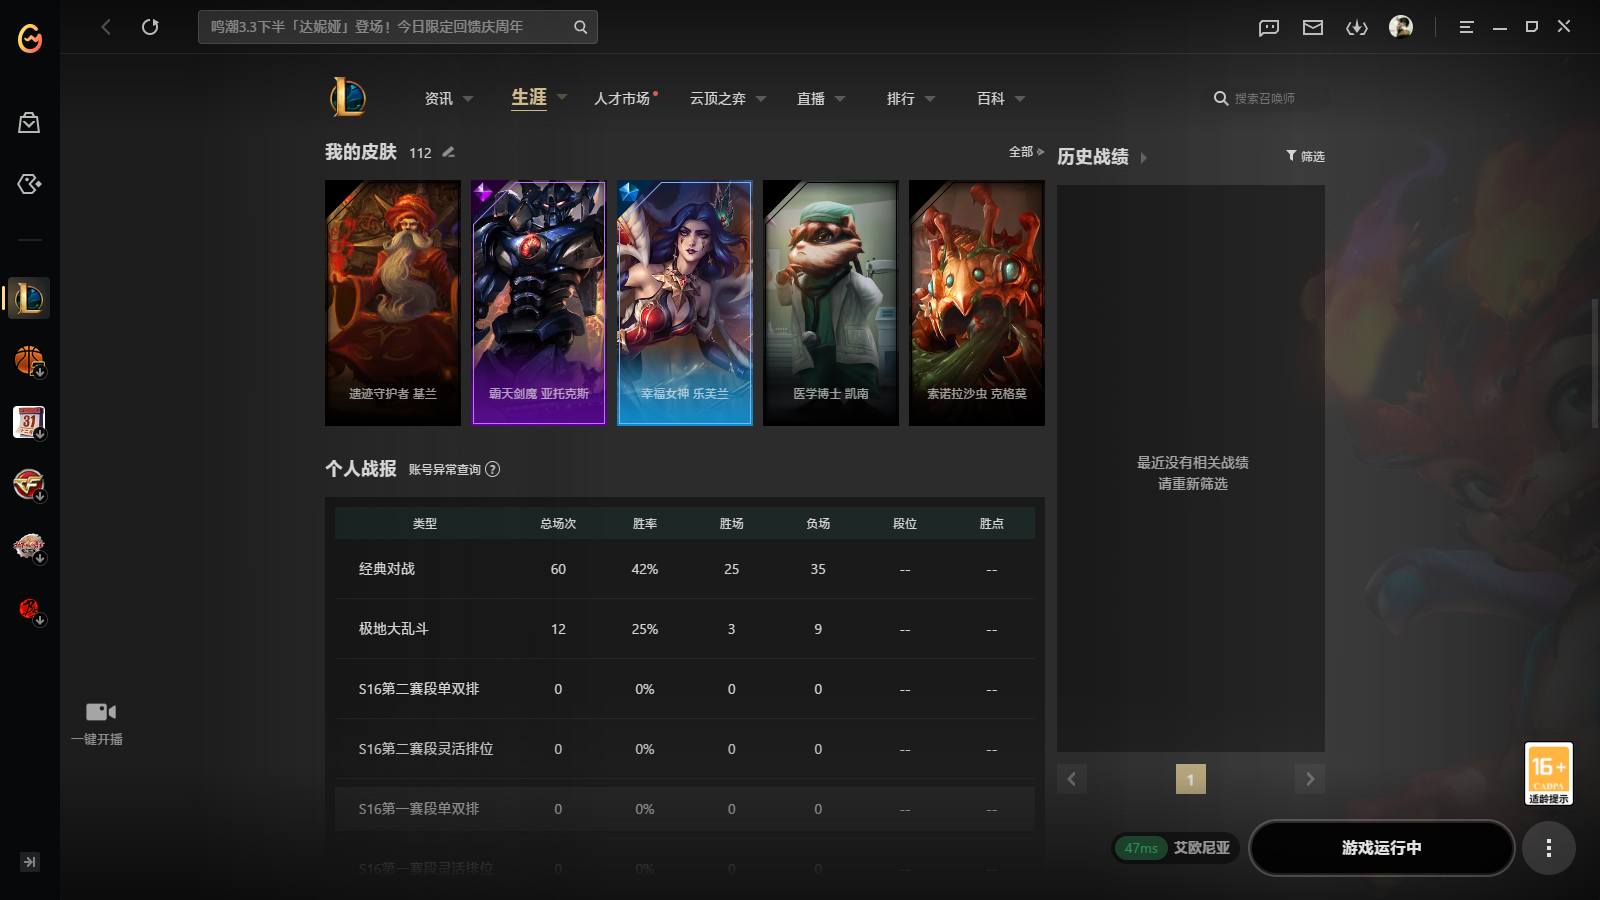Open the mail inbox icon
Screen dimensions: 1600x900
pyautogui.click(x=1313, y=28)
